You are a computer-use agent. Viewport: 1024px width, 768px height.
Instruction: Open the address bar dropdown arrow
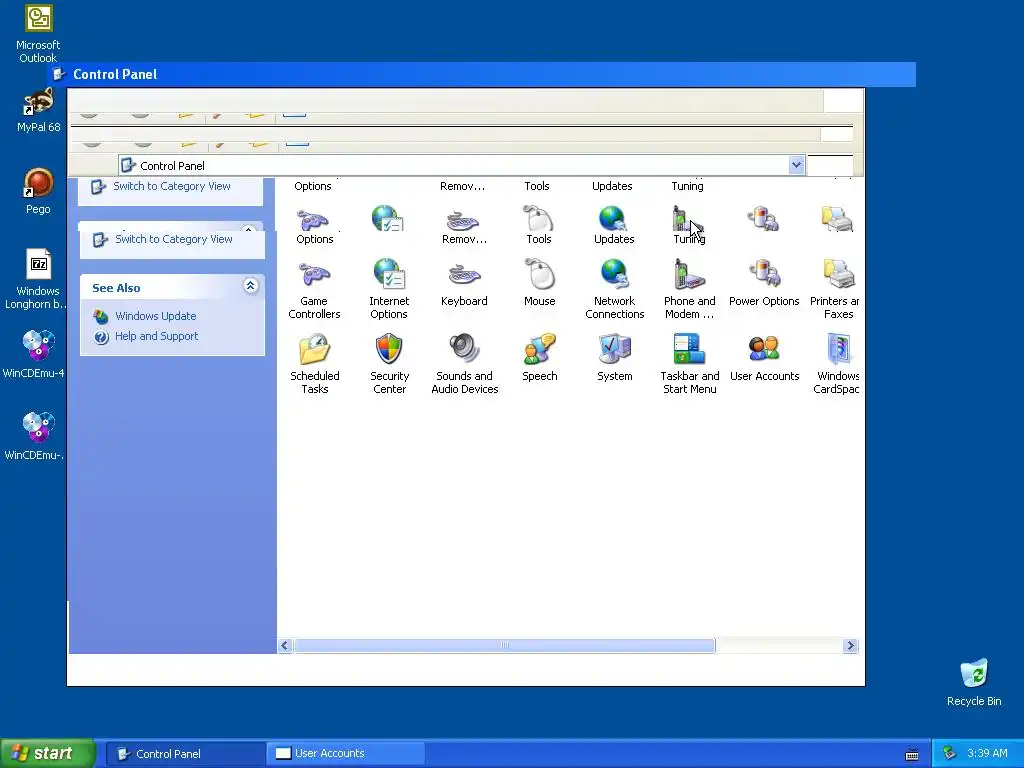pos(796,165)
